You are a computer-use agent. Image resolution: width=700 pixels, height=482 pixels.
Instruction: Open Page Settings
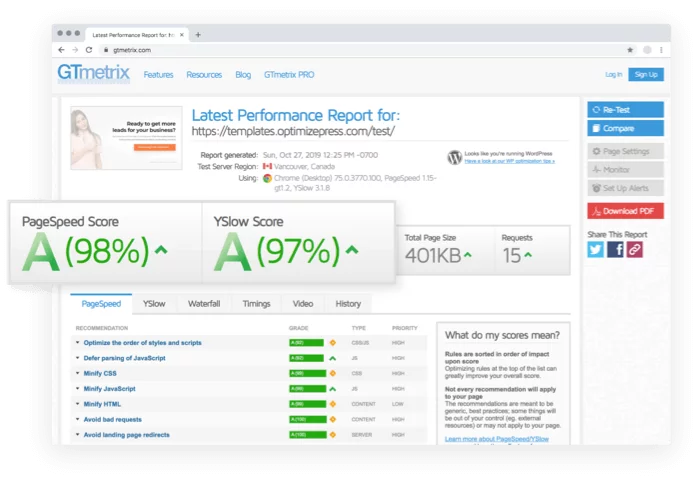coord(625,151)
